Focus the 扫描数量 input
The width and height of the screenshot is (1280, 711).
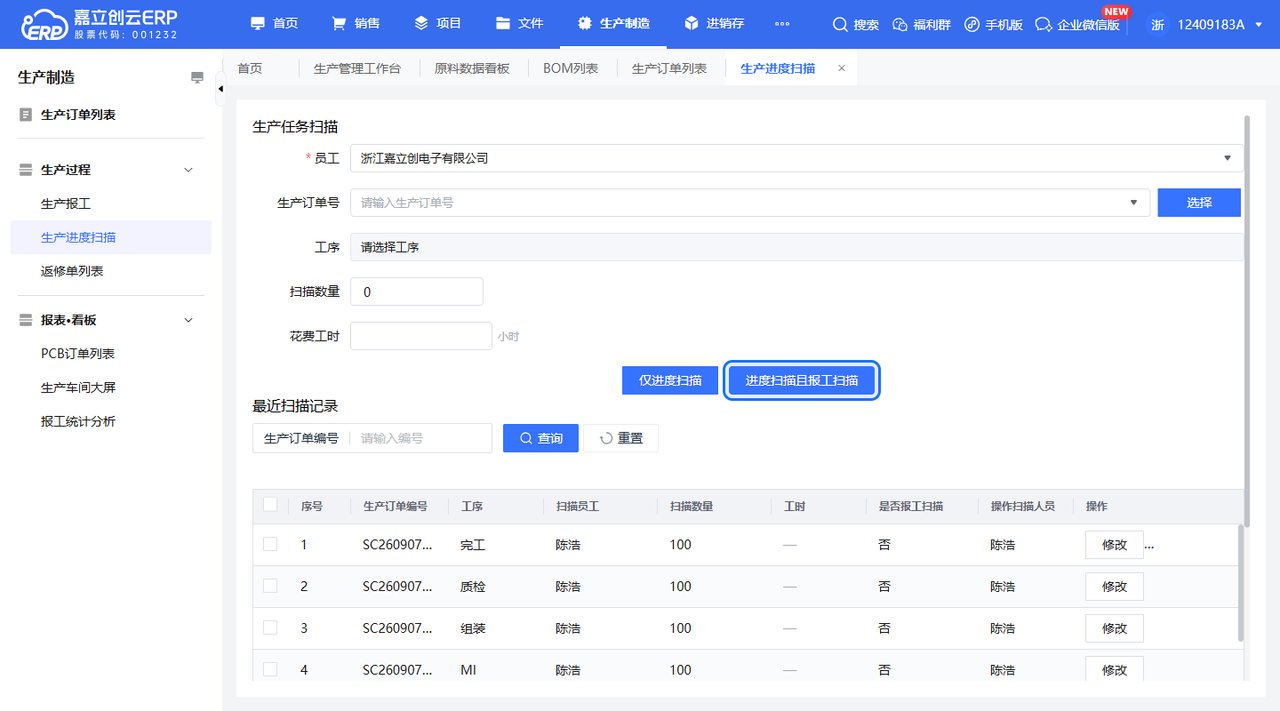(417, 292)
